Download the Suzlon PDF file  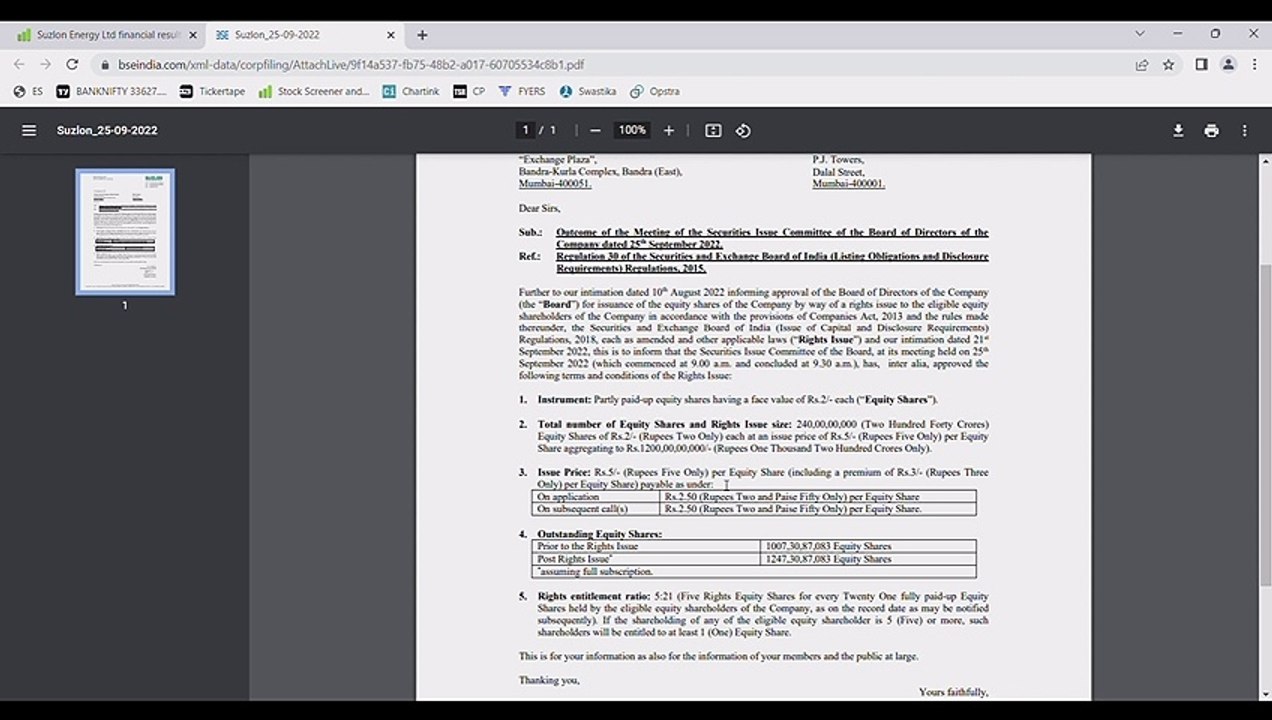point(1178,130)
